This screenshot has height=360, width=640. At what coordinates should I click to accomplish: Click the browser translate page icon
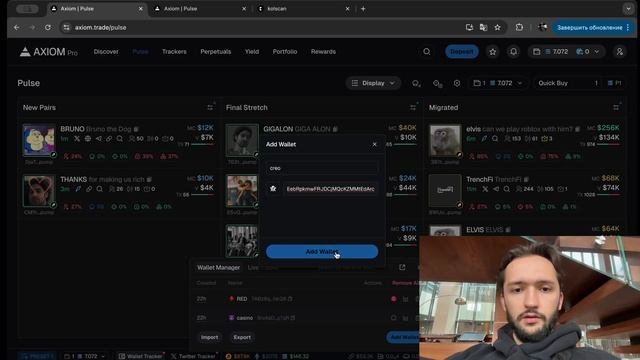click(483, 27)
